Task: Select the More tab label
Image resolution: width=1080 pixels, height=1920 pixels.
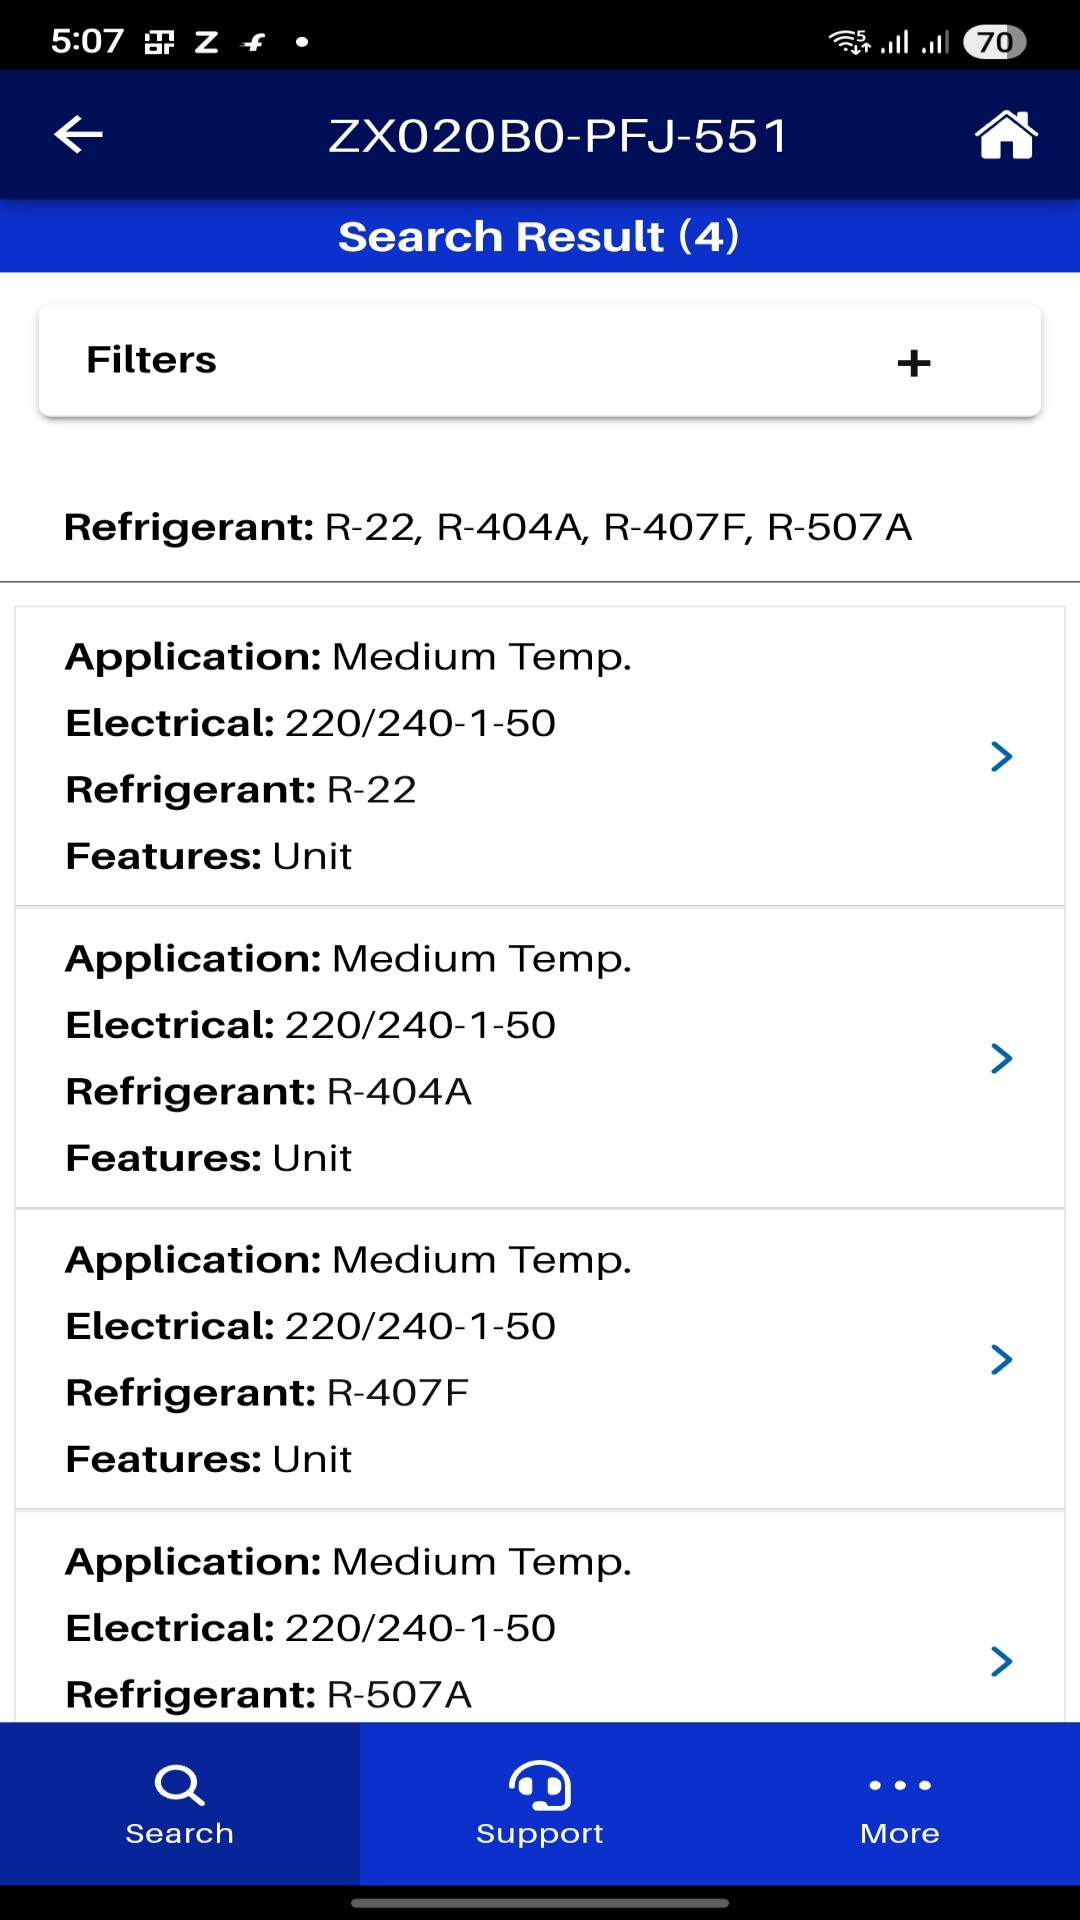Action: tap(900, 1833)
